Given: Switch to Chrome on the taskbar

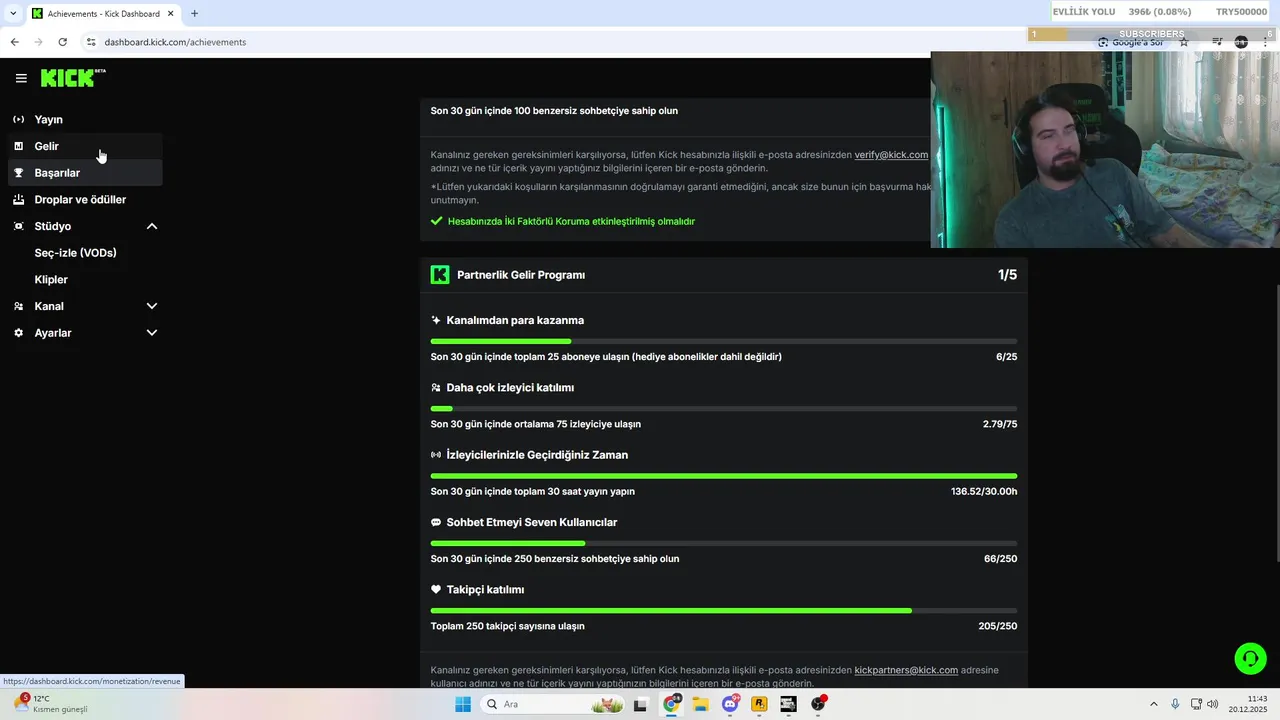Looking at the screenshot, I should pyautogui.click(x=671, y=704).
